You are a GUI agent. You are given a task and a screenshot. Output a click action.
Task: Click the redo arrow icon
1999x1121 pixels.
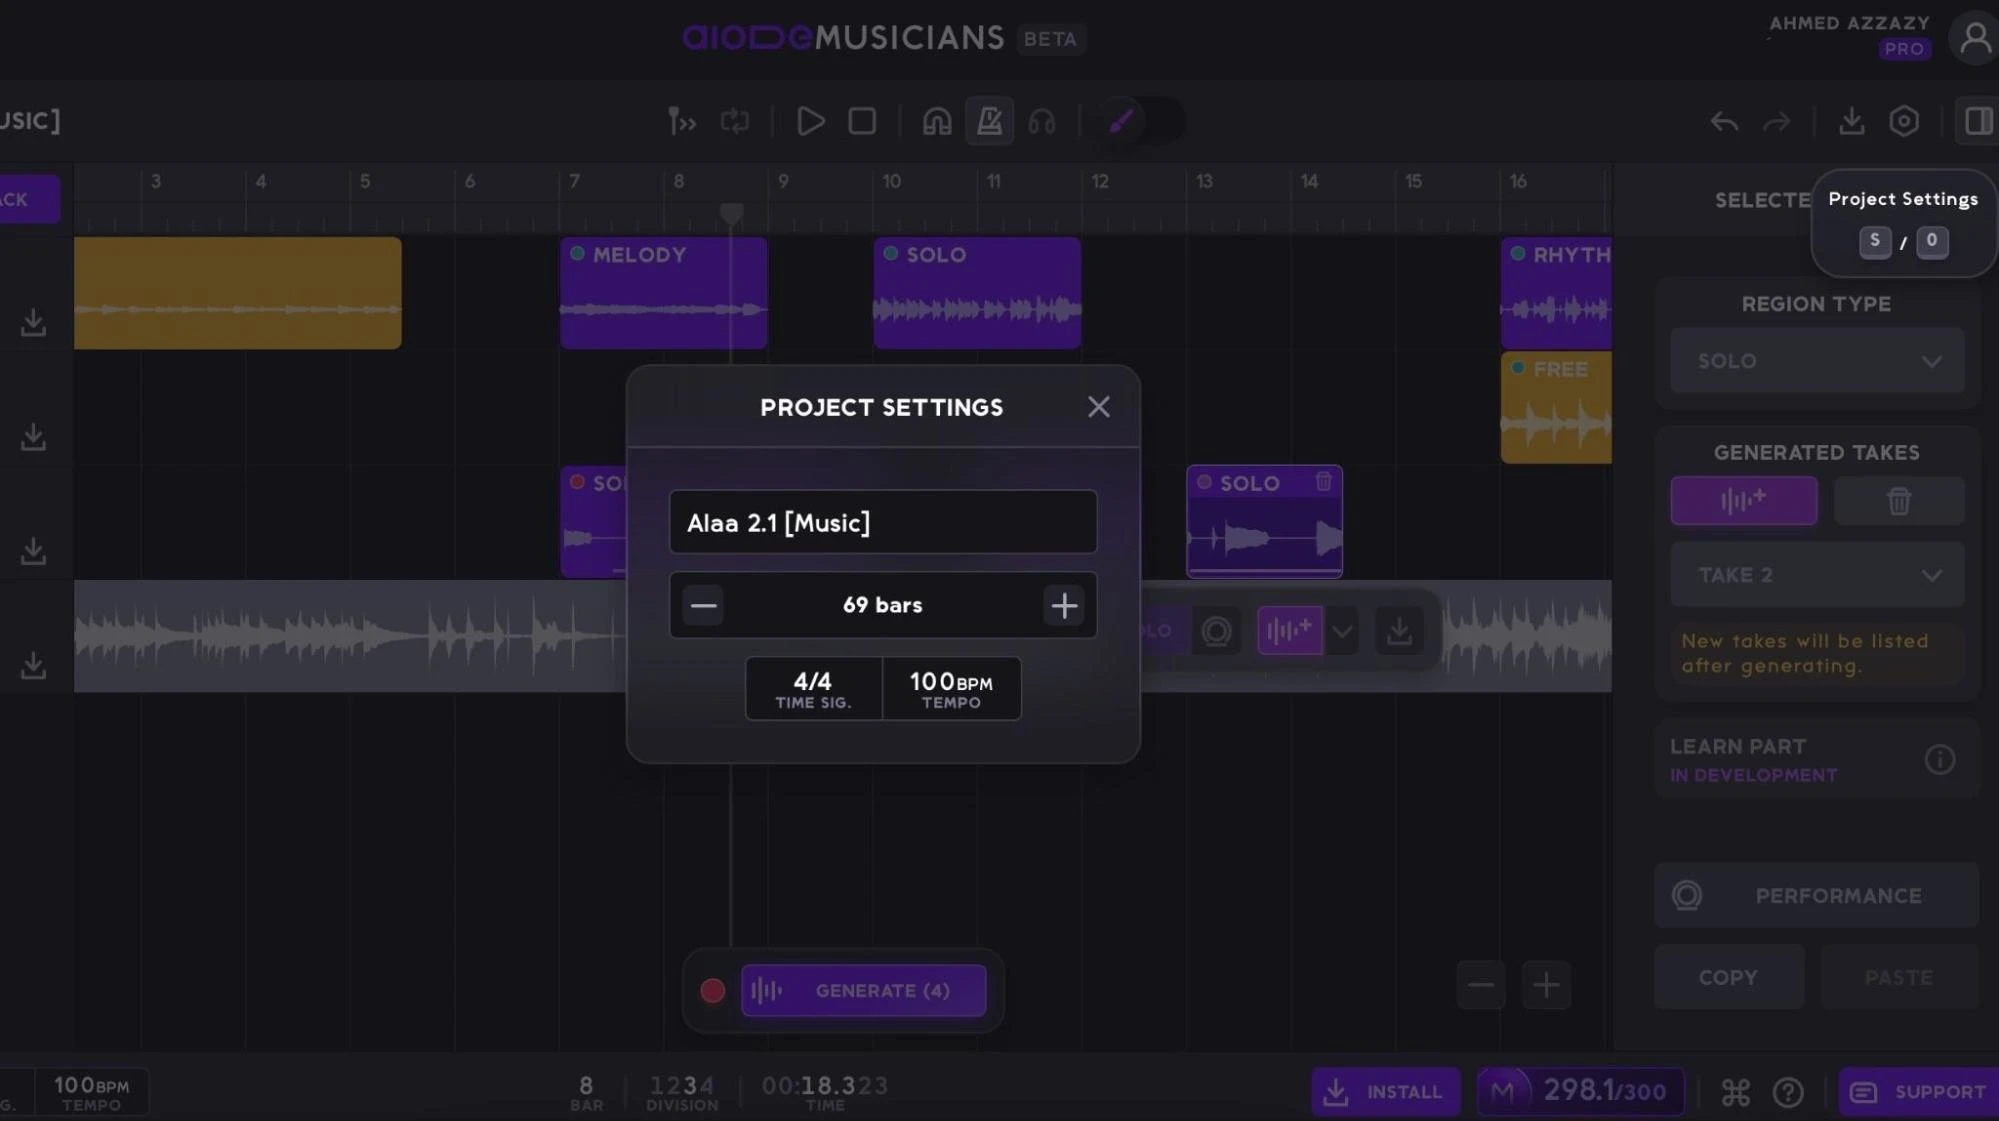click(x=1777, y=122)
